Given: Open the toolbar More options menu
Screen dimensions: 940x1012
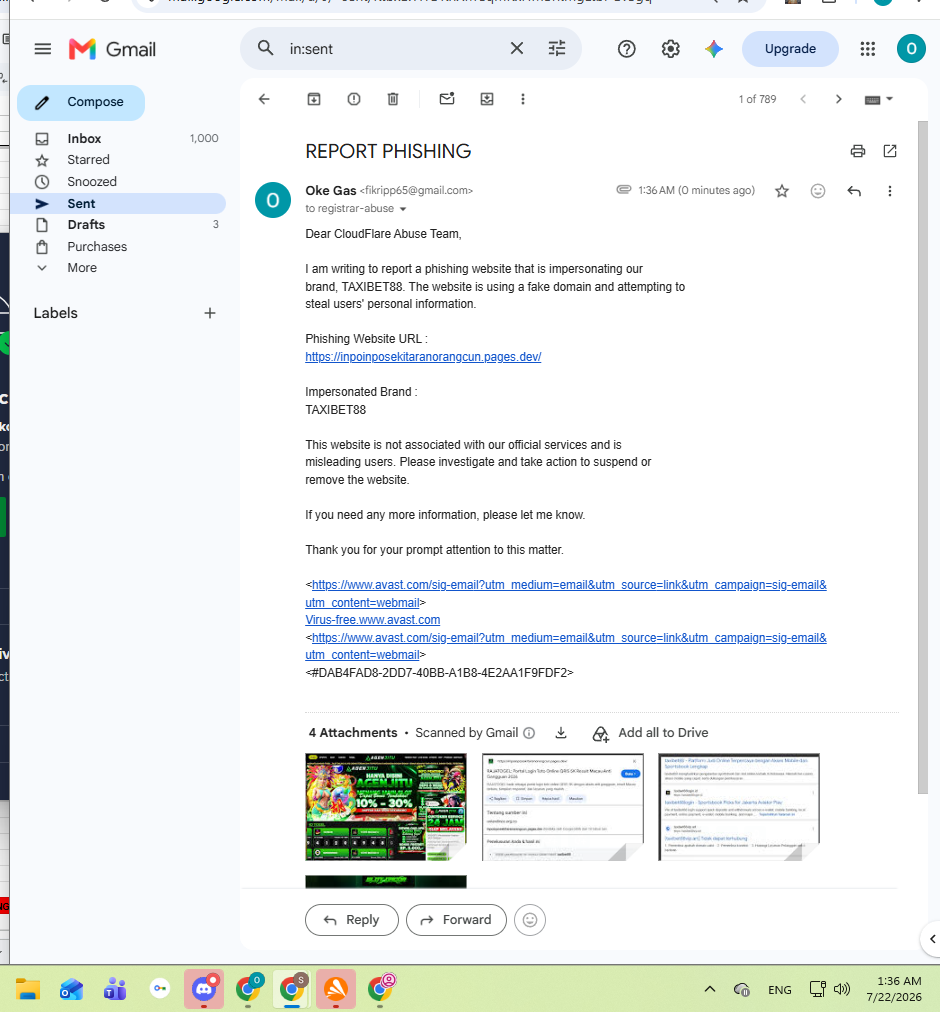Looking at the screenshot, I should pos(523,99).
